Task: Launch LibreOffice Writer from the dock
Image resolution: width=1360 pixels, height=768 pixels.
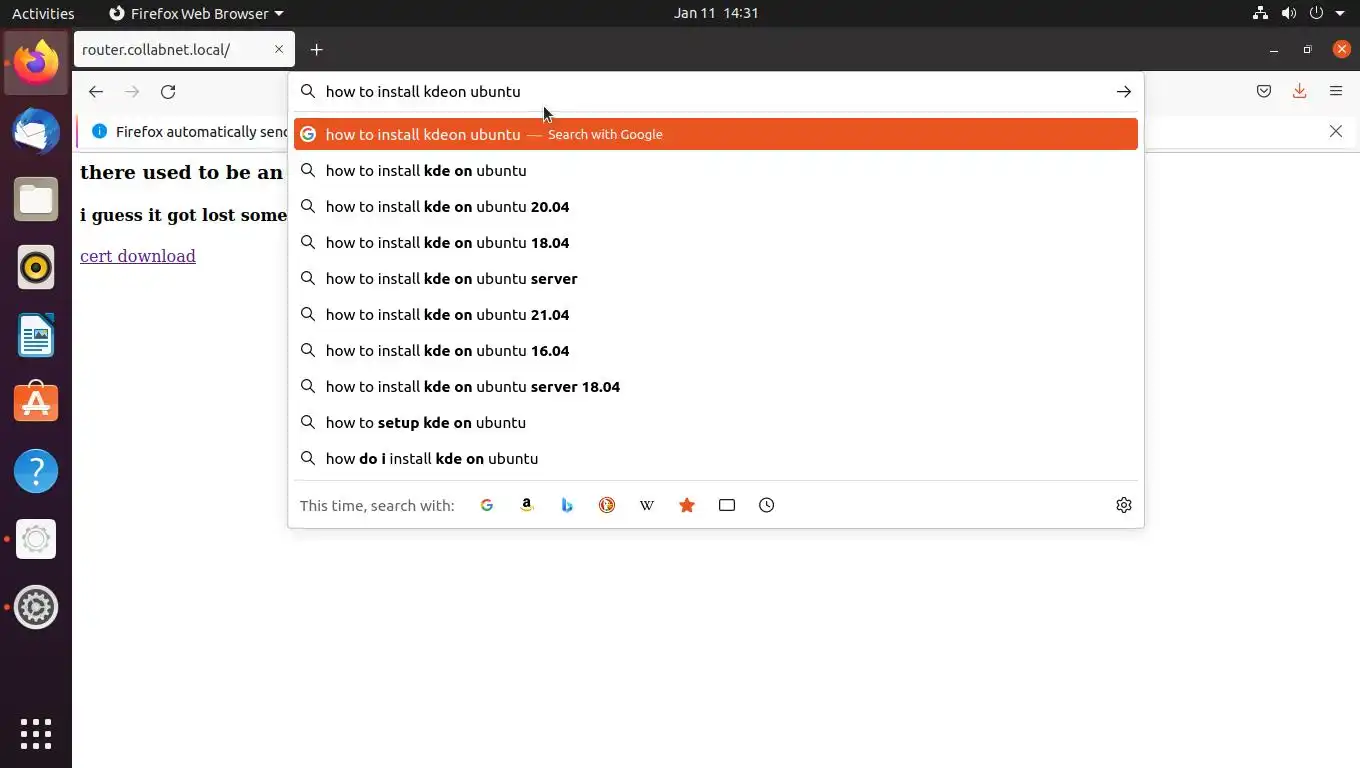Action: (x=36, y=335)
